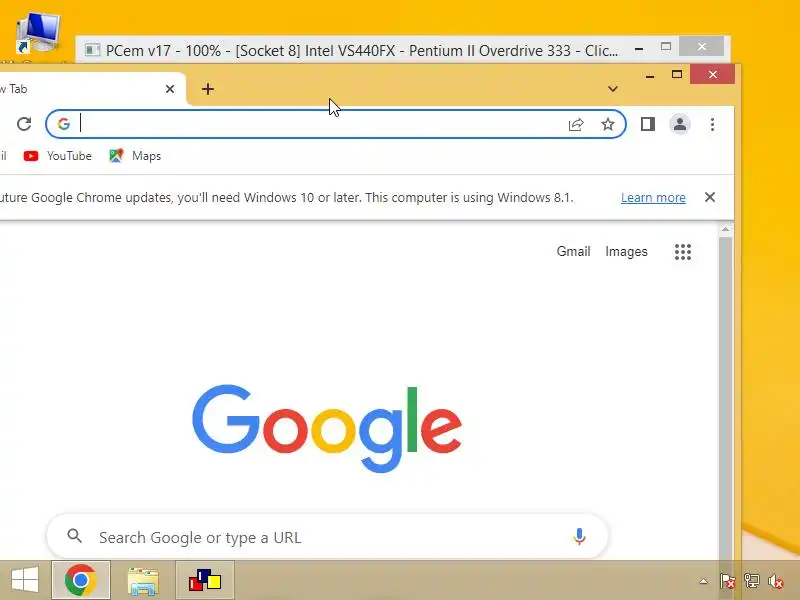Close the New Tab tab
The width and height of the screenshot is (800, 600).
pyautogui.click(x=170, y=89)
